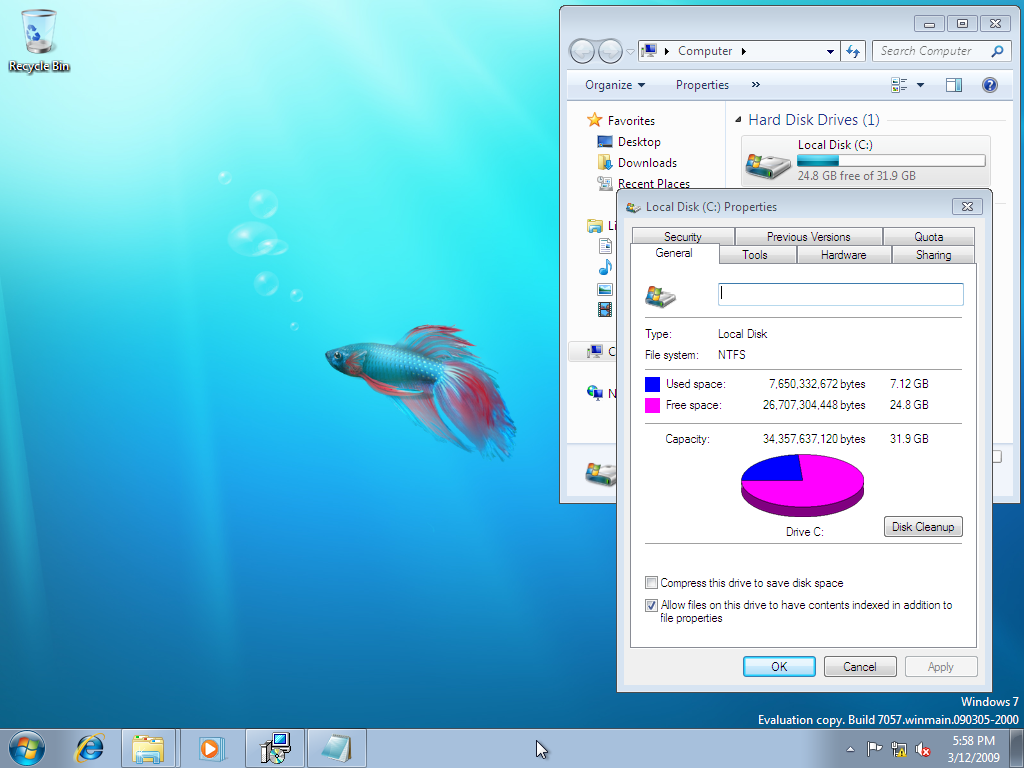Viewport: 1024px width, 768px height.
Task: Switch to the Quota tab
Action: pyautogui.click(x=929, y=236)
